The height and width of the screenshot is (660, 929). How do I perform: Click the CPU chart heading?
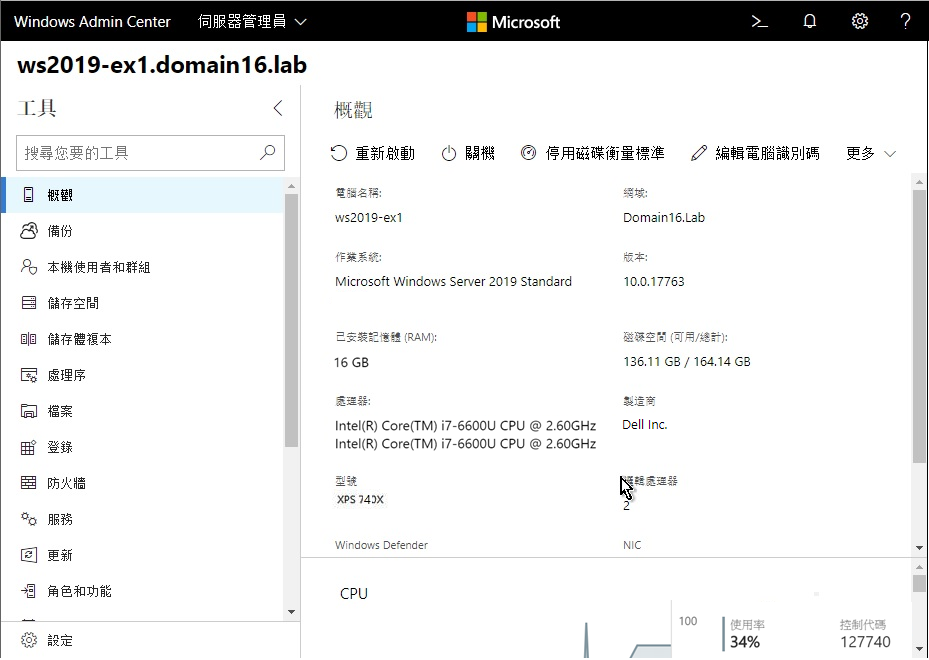pos(354,594)
